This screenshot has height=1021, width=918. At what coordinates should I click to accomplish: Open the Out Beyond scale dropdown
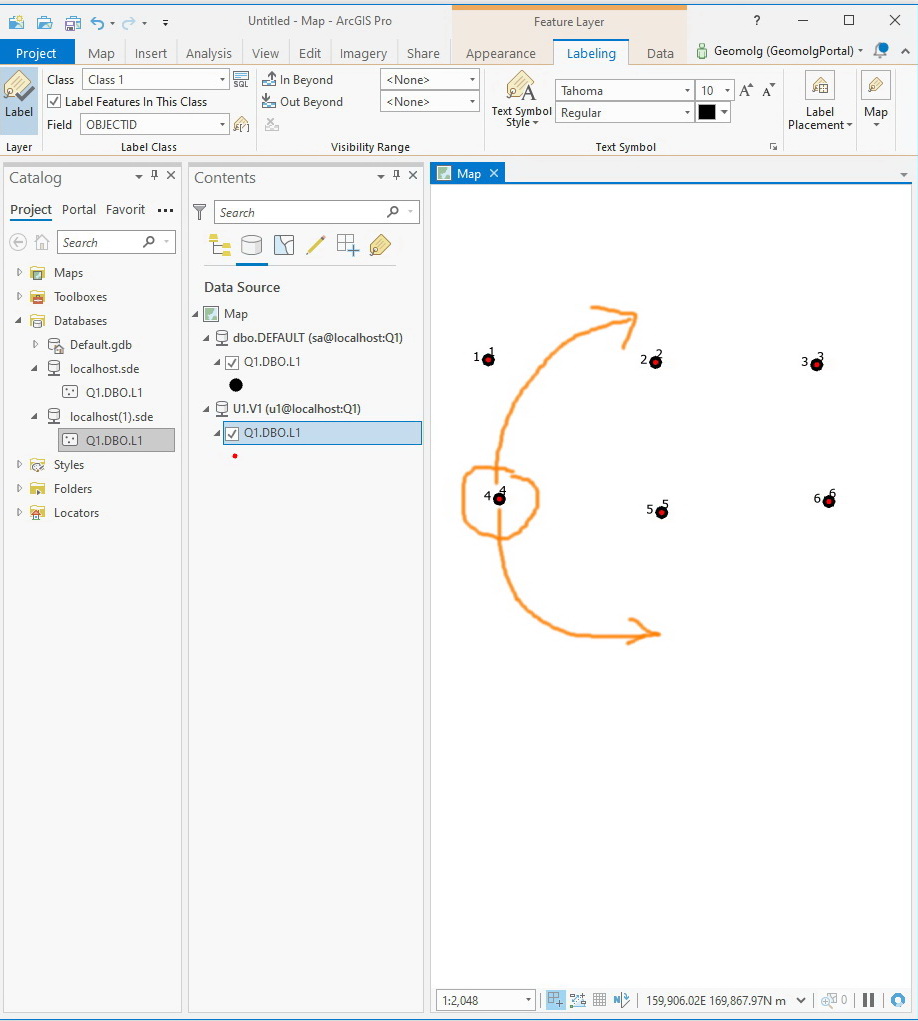pyautogui.click(x=472, y=102)
